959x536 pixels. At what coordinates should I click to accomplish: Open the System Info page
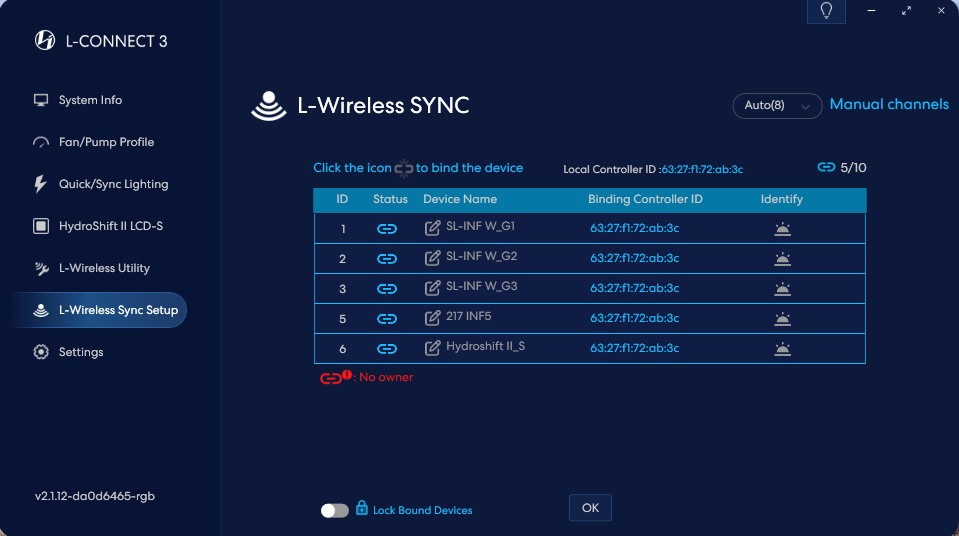(90, 100)
